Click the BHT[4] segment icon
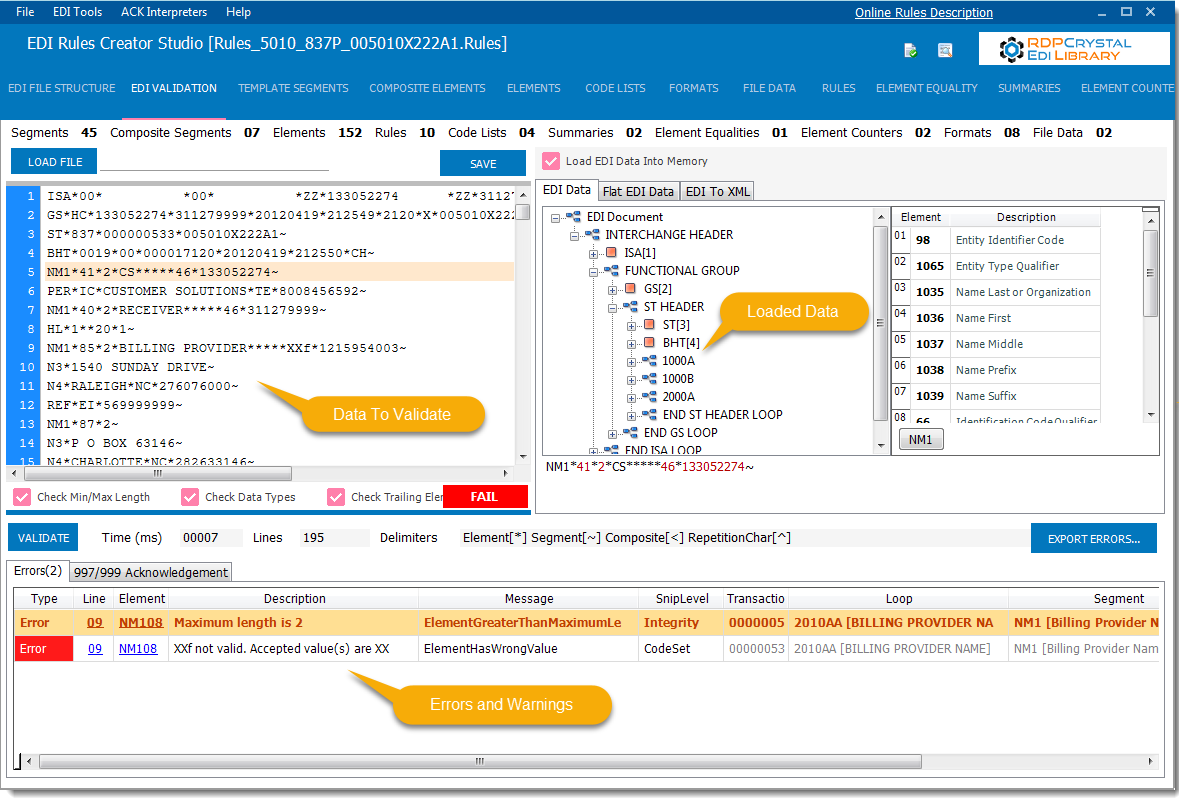 coord(650,343)
